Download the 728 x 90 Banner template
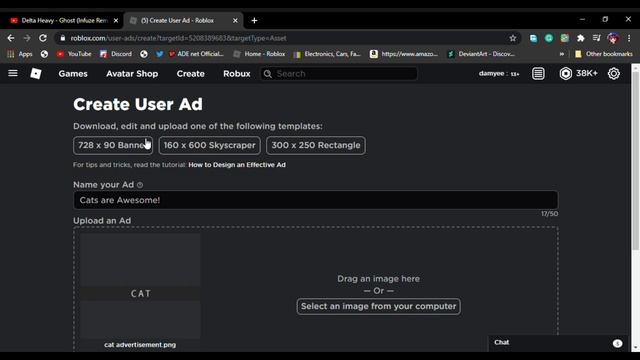 (113, 145)
